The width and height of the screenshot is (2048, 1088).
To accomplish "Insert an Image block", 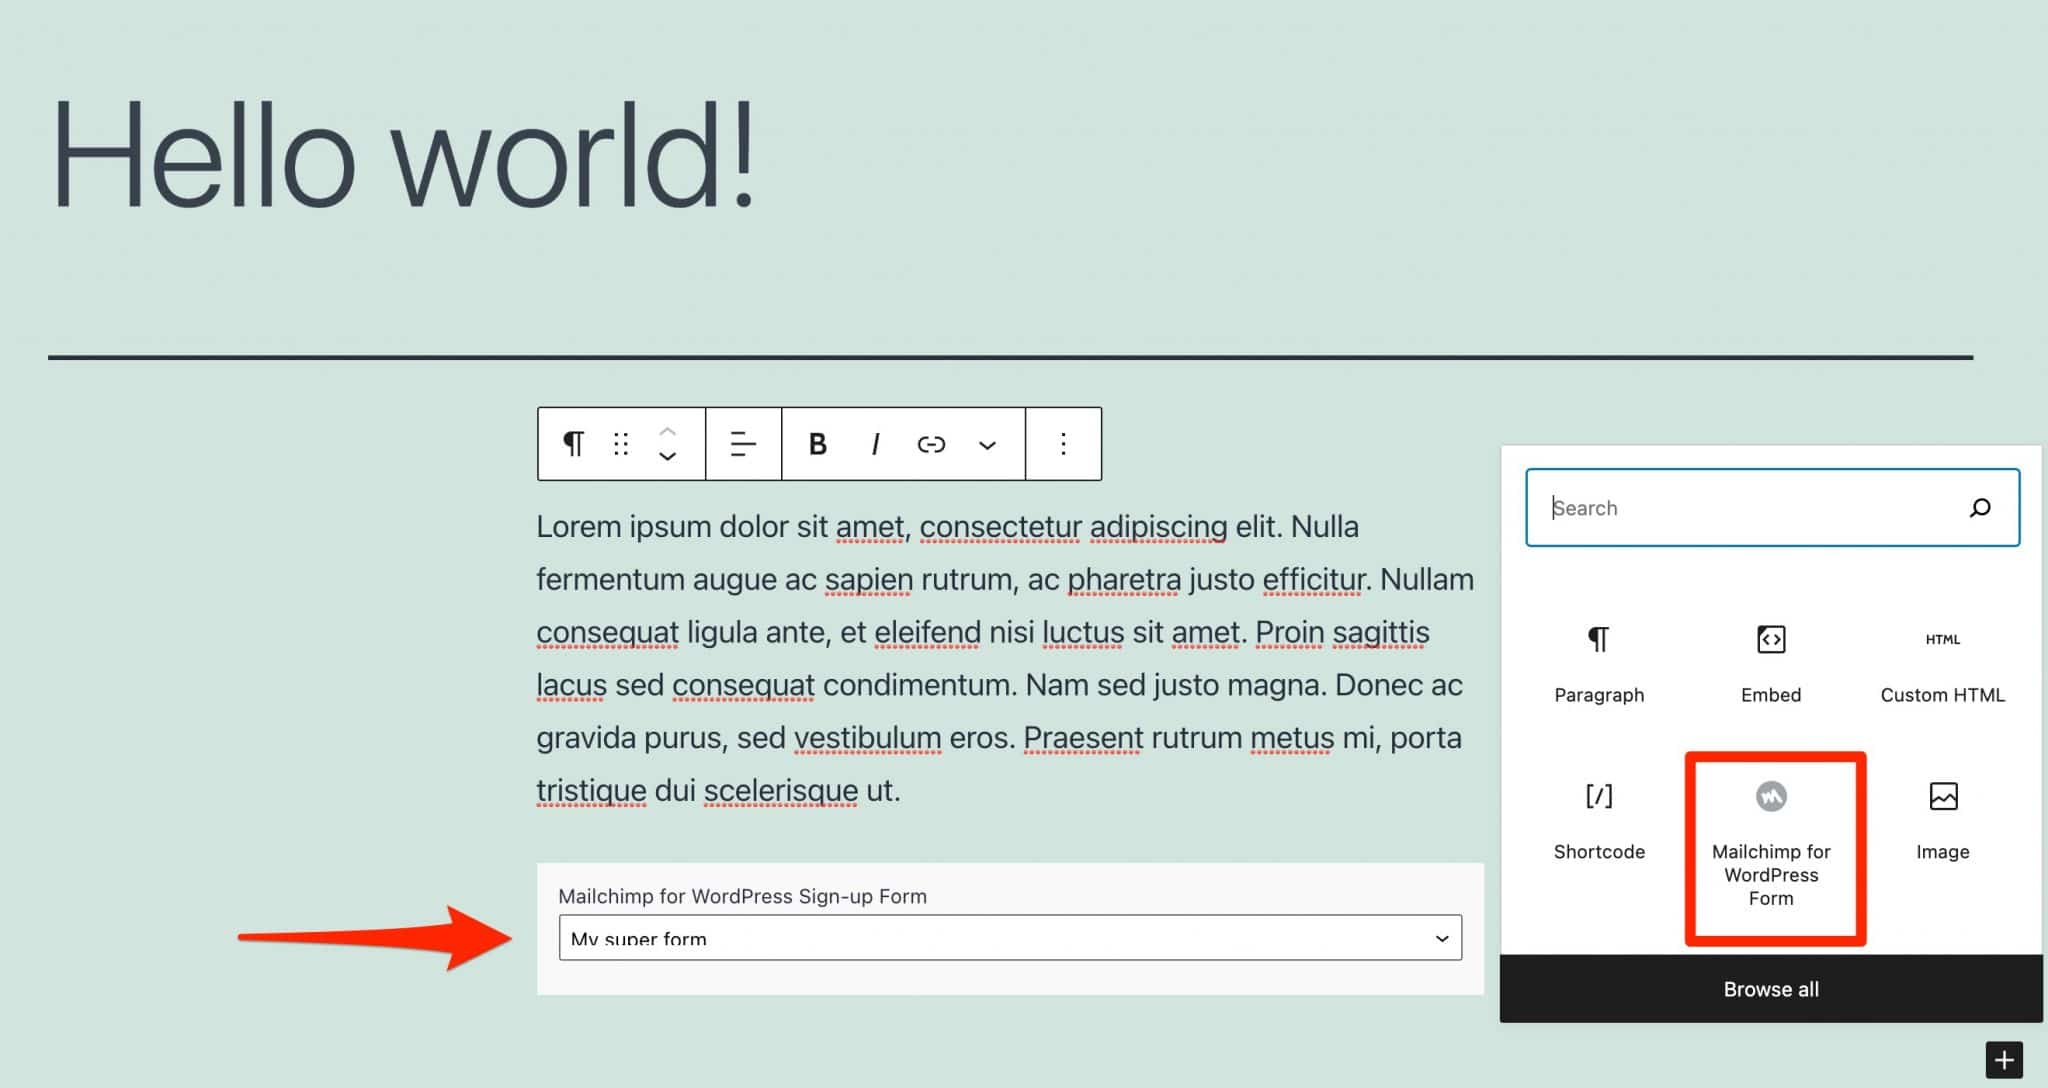I will (x=1942, y=822).
